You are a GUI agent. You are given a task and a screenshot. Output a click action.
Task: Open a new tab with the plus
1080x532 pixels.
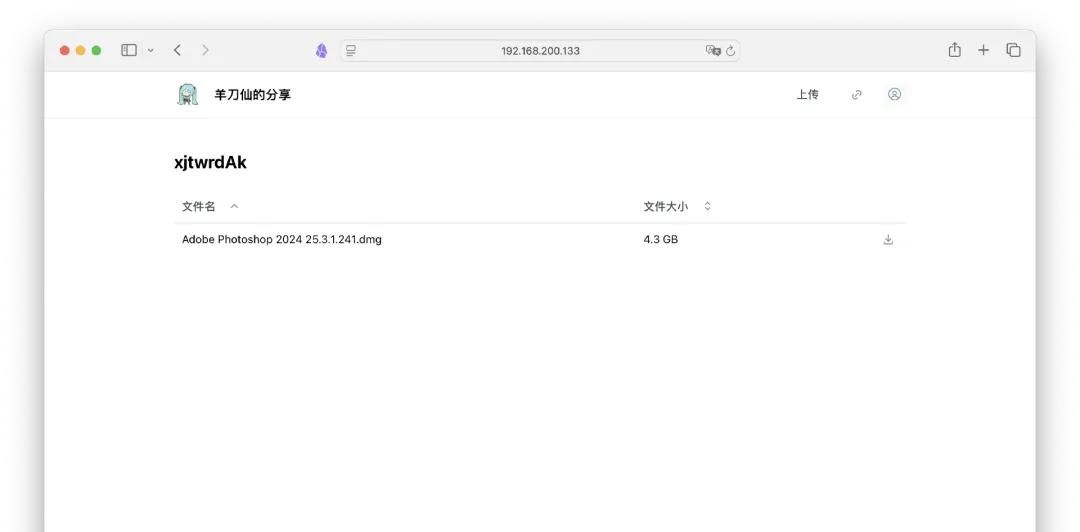[x=984, y=50]
